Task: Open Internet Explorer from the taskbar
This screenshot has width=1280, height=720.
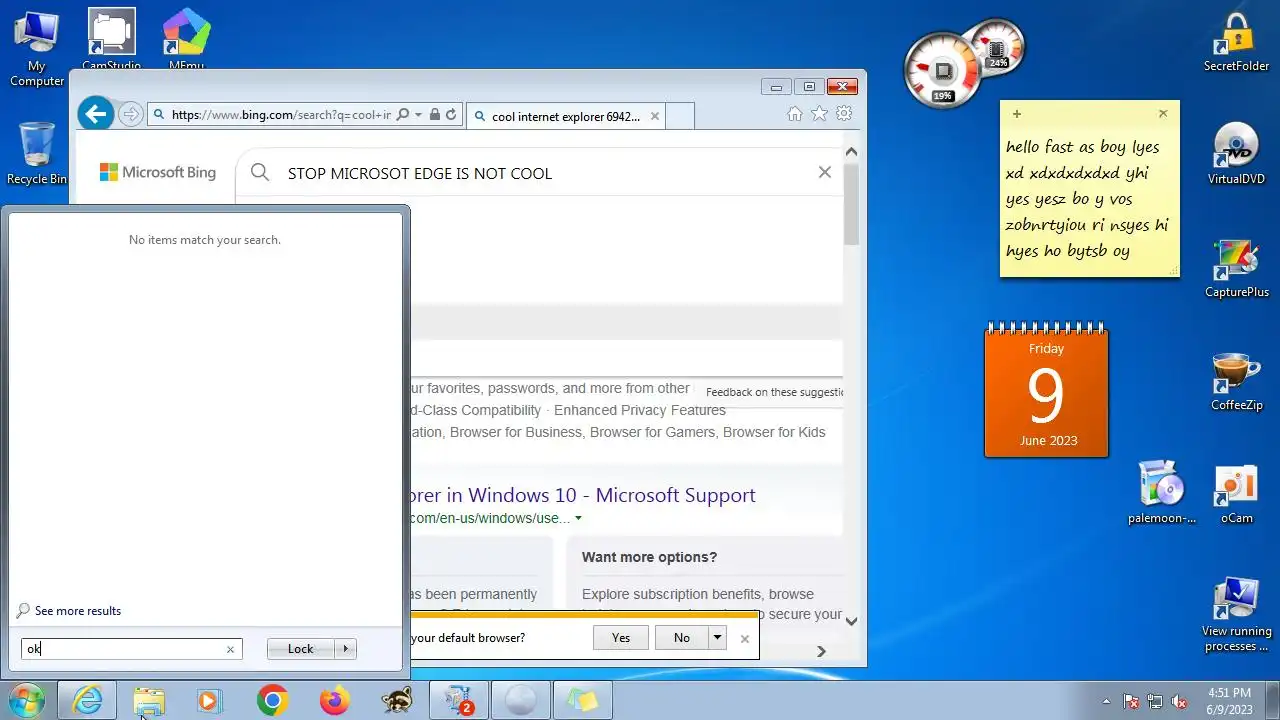Action: coord(88,701)
